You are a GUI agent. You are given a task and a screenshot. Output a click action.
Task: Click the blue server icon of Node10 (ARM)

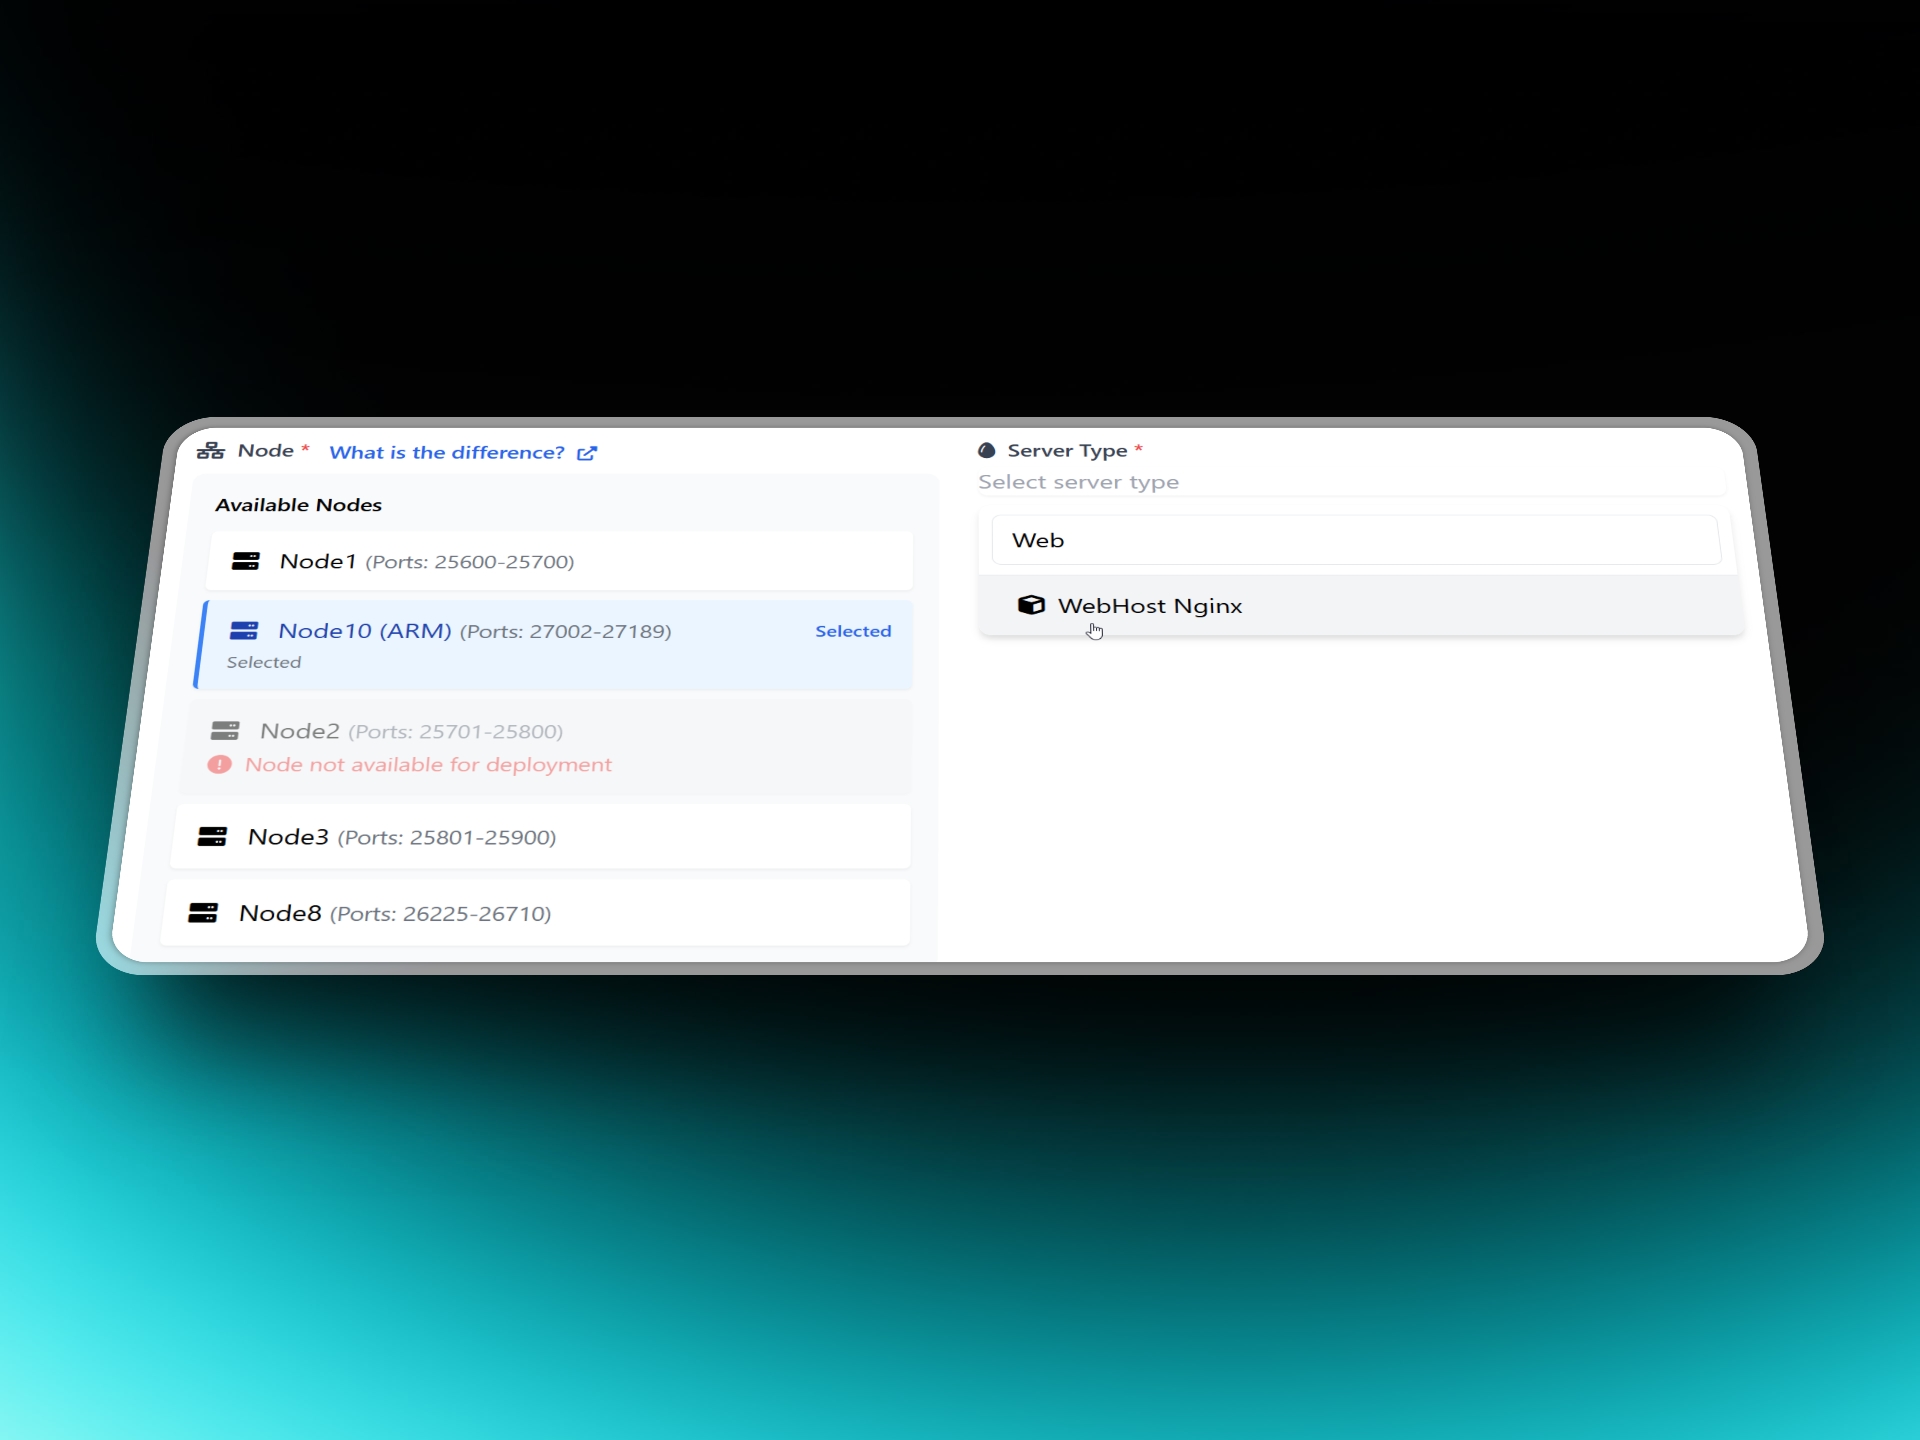[x=244, y=630]
